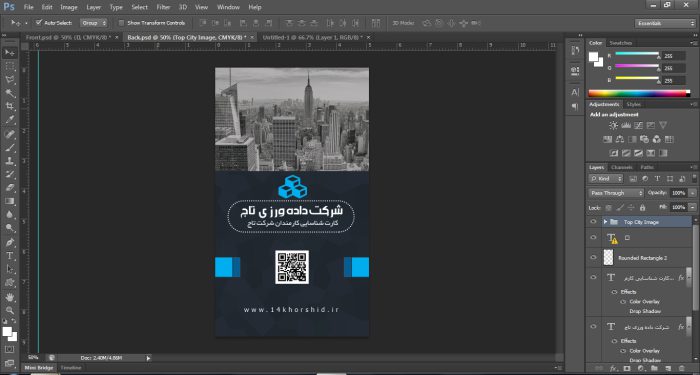
Task: Open the Filter menu
Action: point(163,7)
